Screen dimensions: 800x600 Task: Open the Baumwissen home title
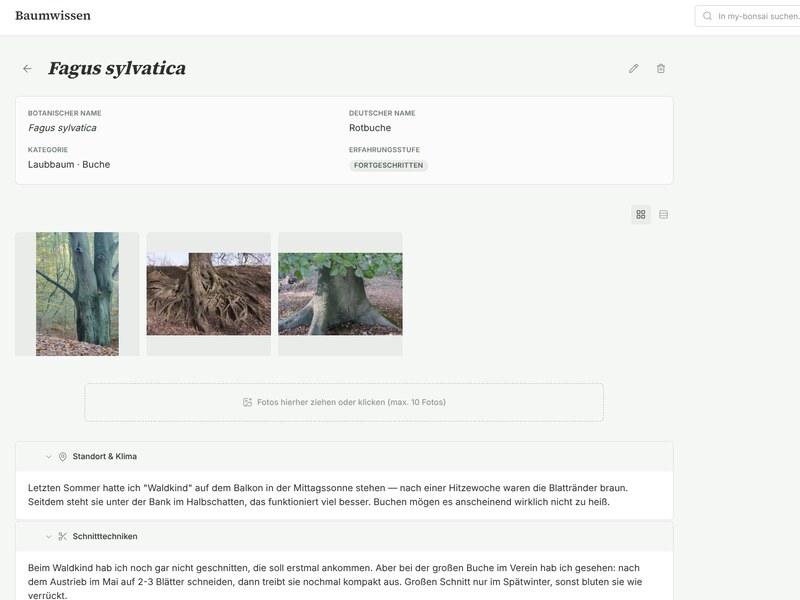53,16
